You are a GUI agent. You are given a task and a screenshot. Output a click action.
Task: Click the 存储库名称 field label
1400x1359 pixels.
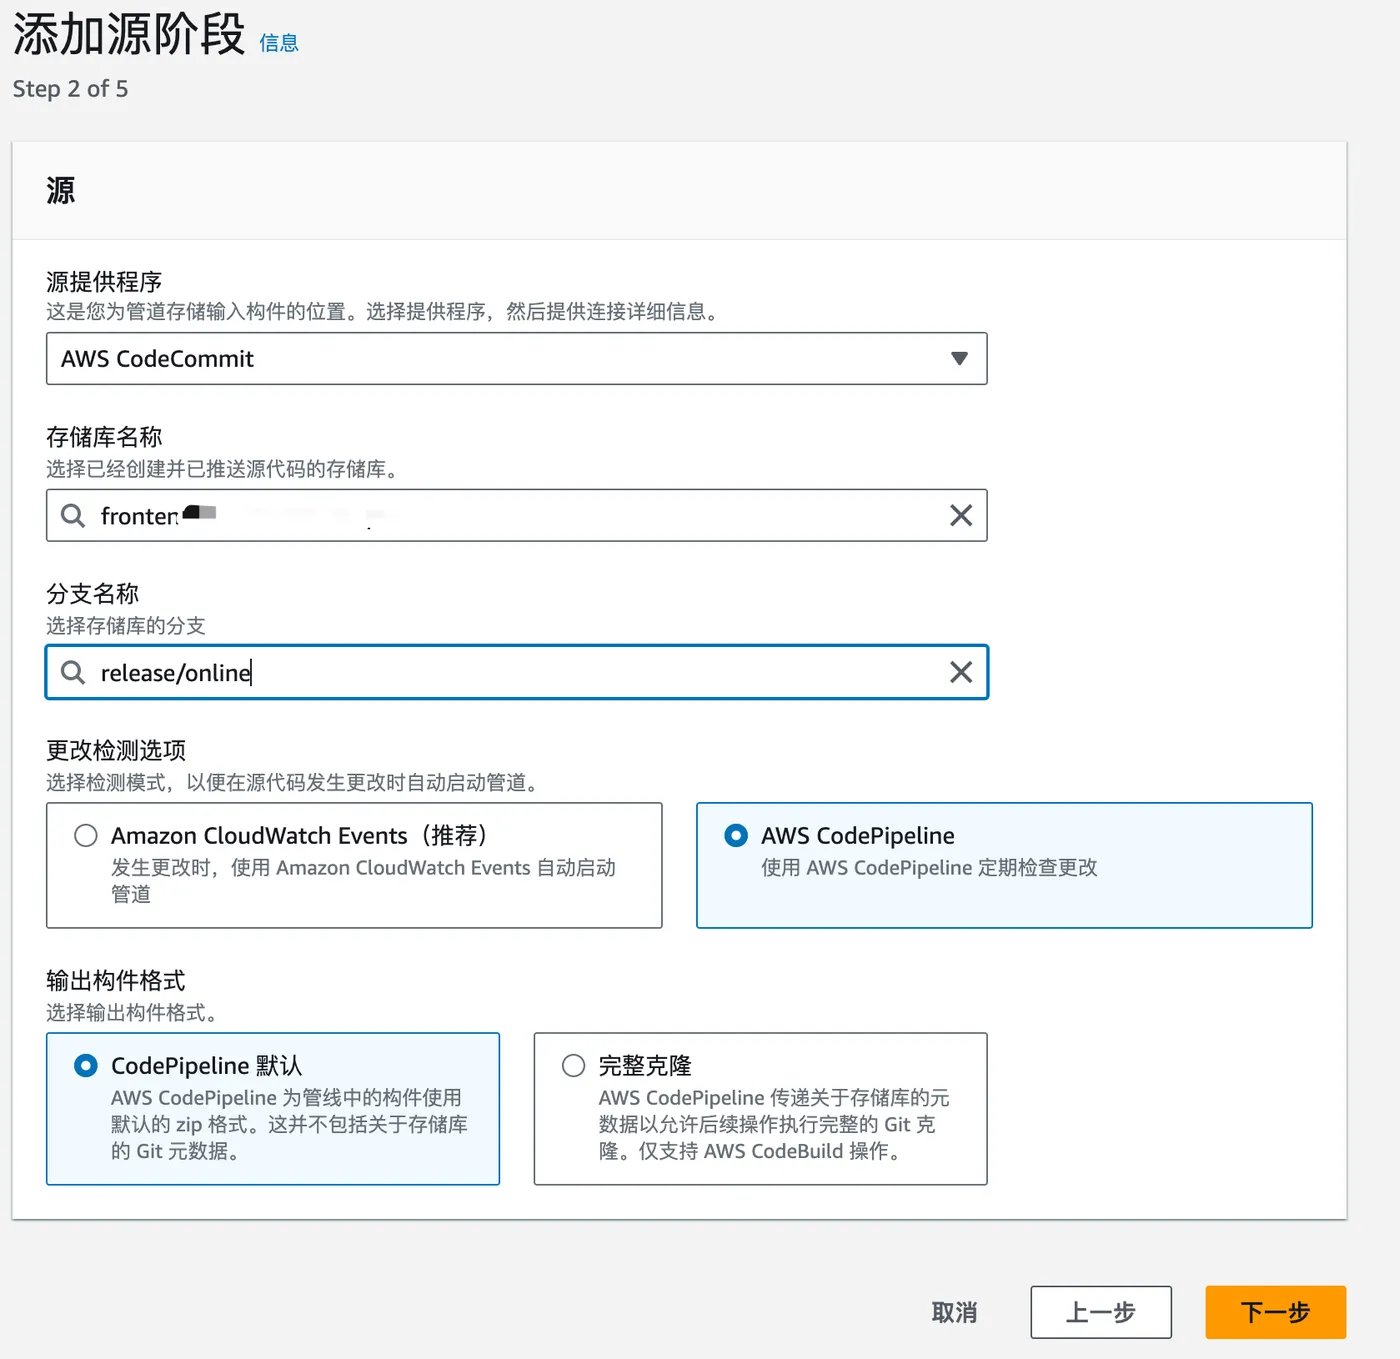tap(104, 437)
